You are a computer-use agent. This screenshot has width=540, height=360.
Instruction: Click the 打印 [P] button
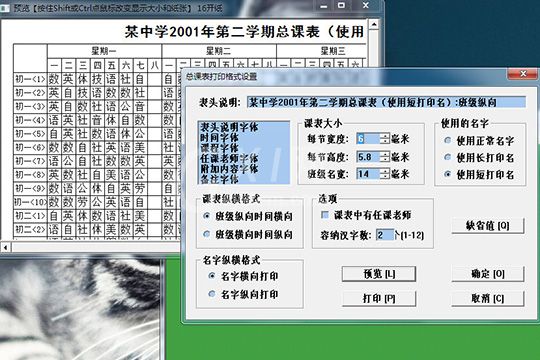(x=379, y=298)
